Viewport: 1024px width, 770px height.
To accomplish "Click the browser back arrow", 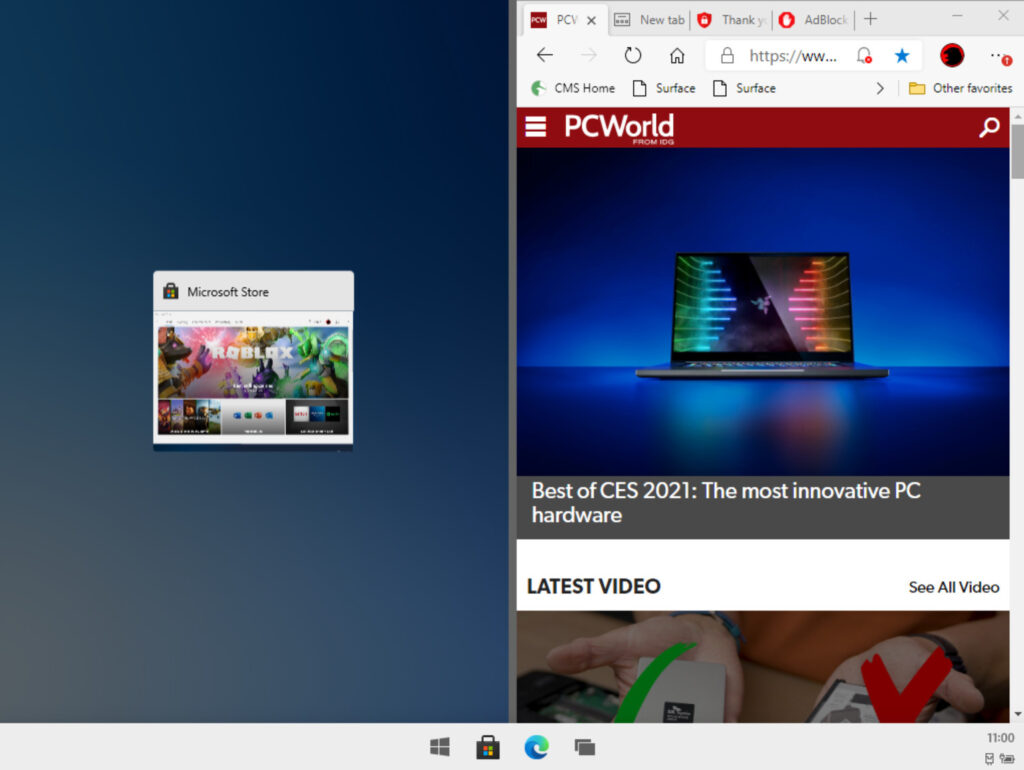I will 544,56.
